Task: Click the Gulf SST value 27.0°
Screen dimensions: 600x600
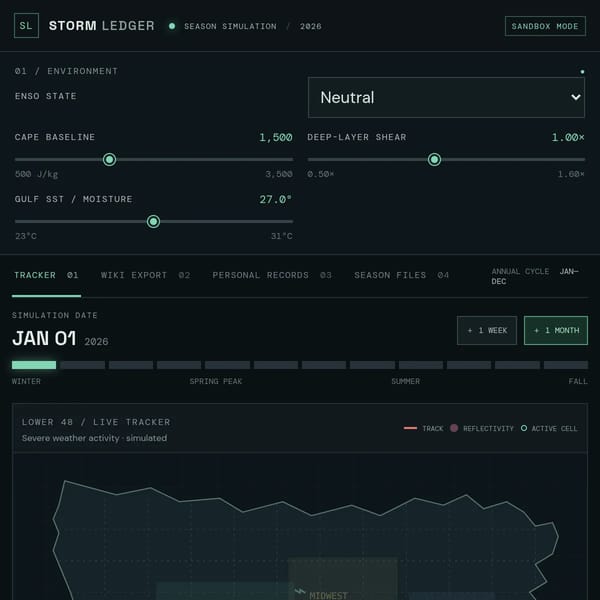Action: (276, 199)
